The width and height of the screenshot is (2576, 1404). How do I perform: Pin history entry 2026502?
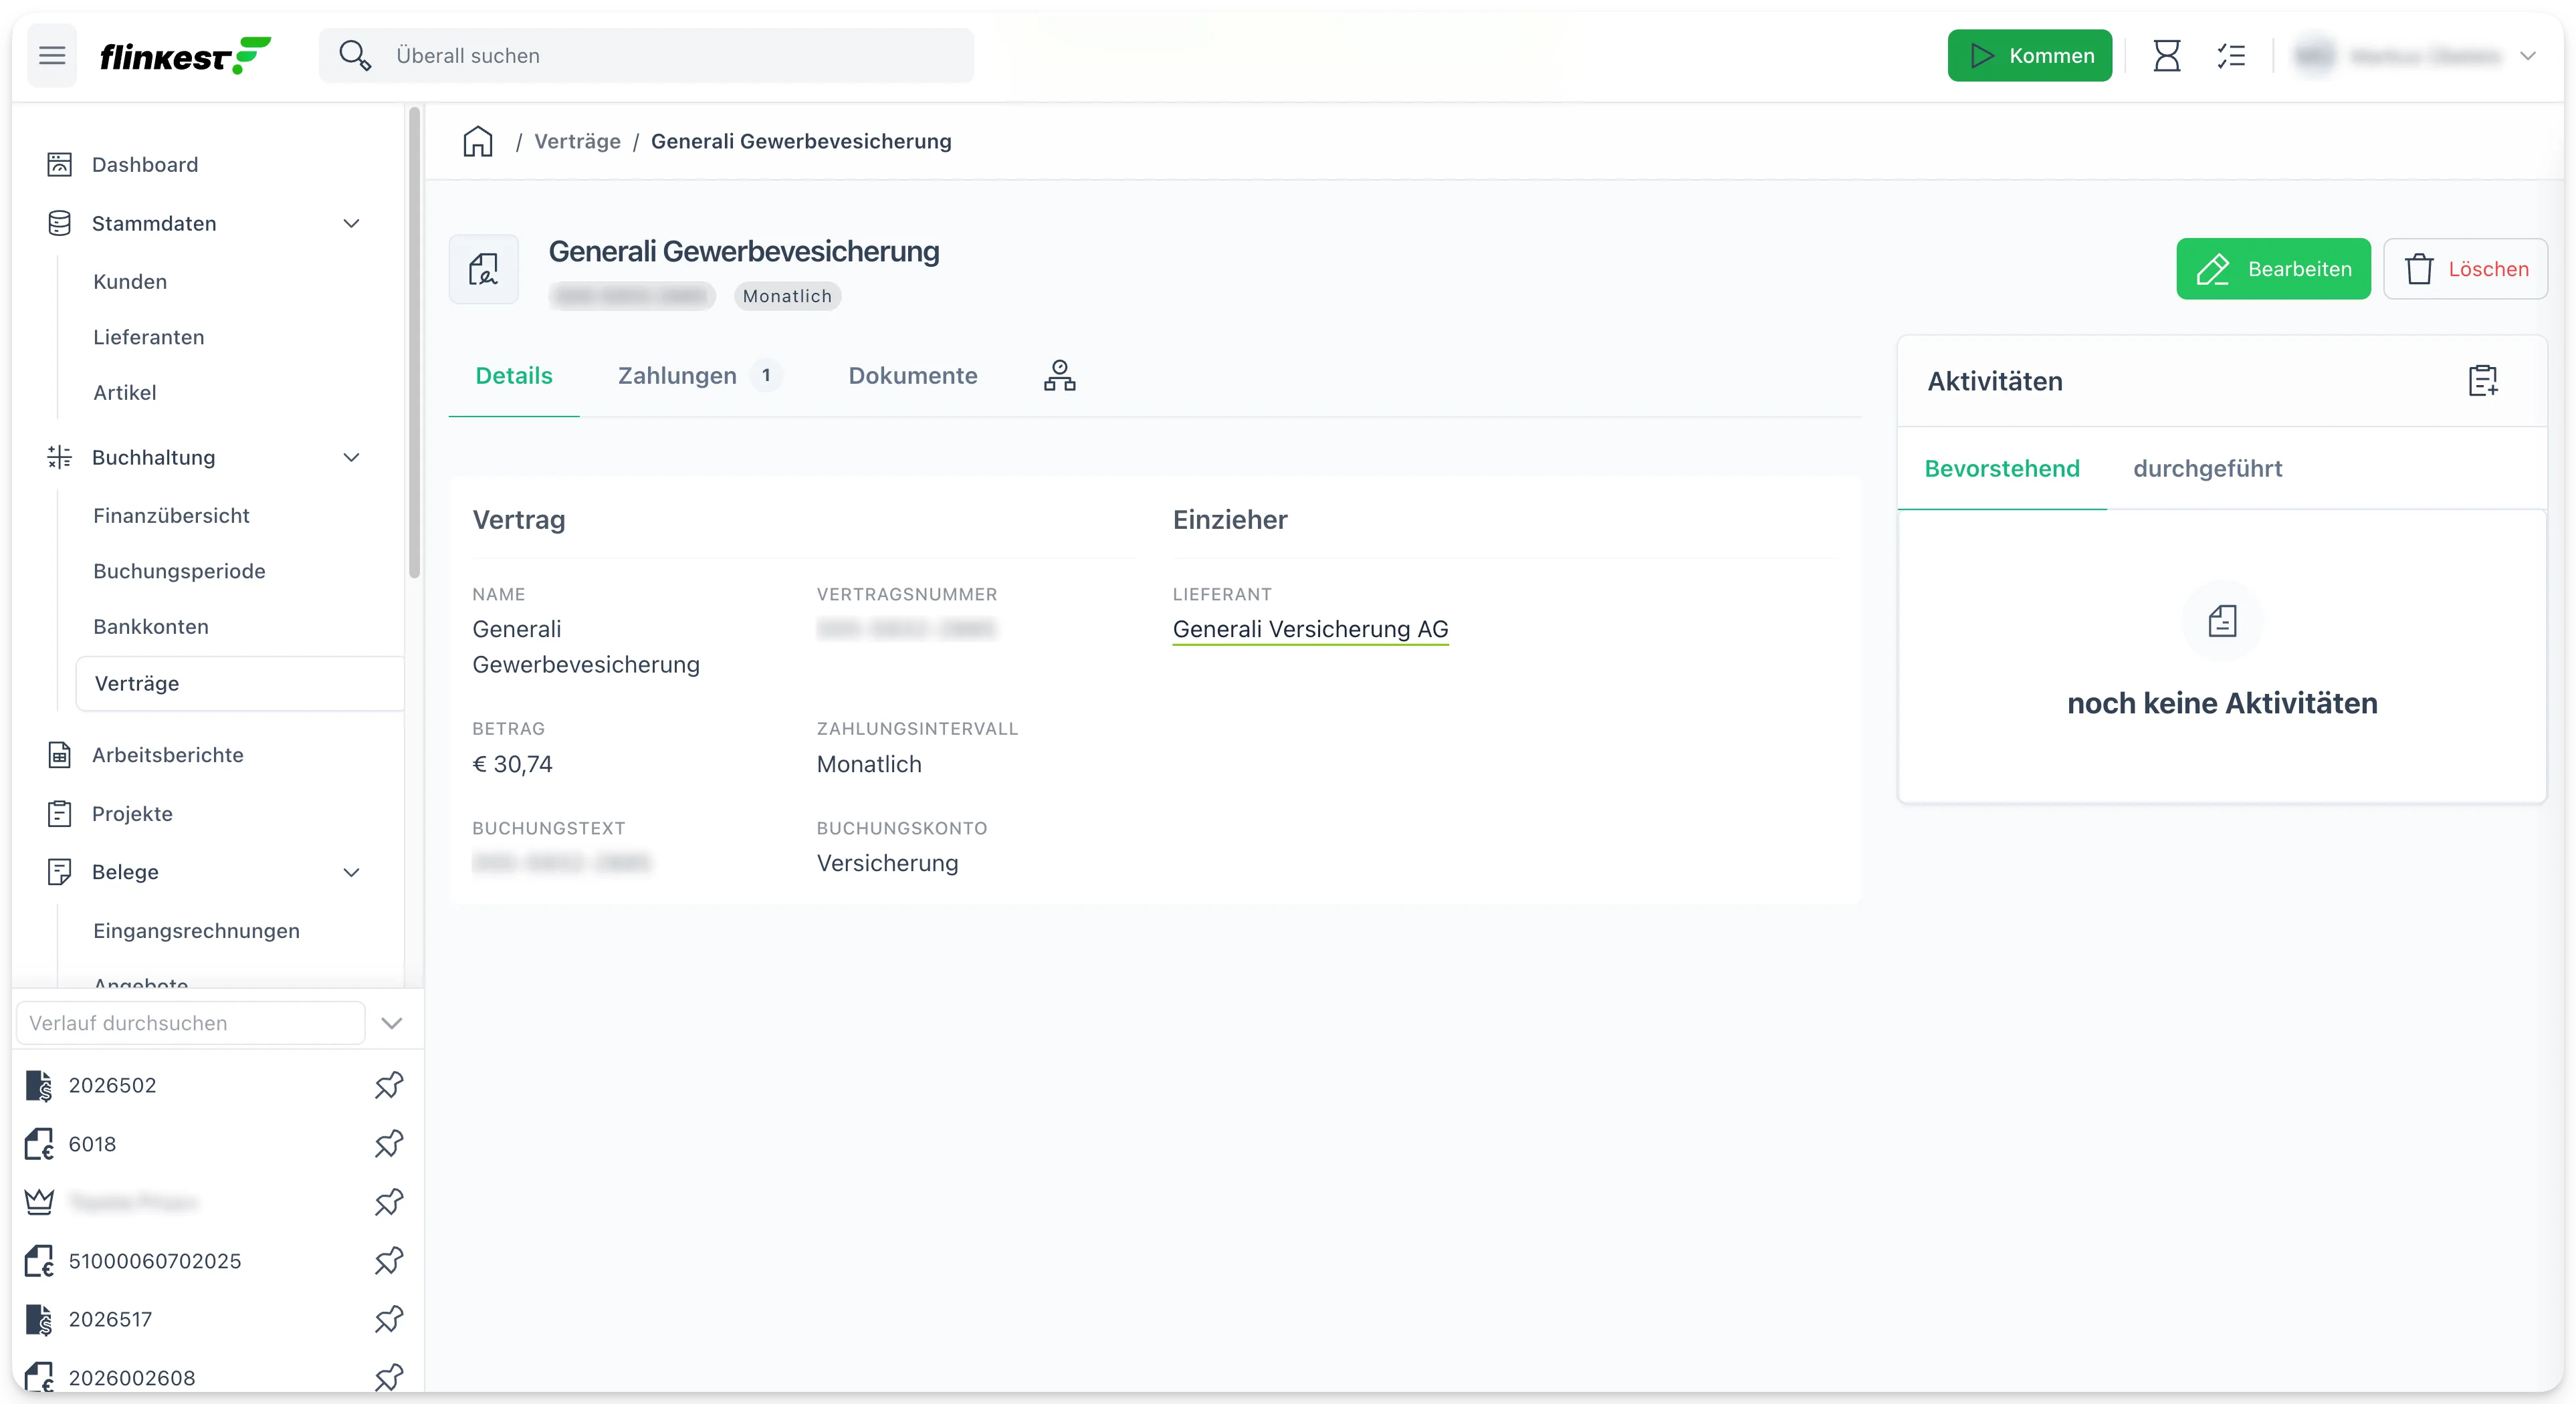[x=389, y=1085]
